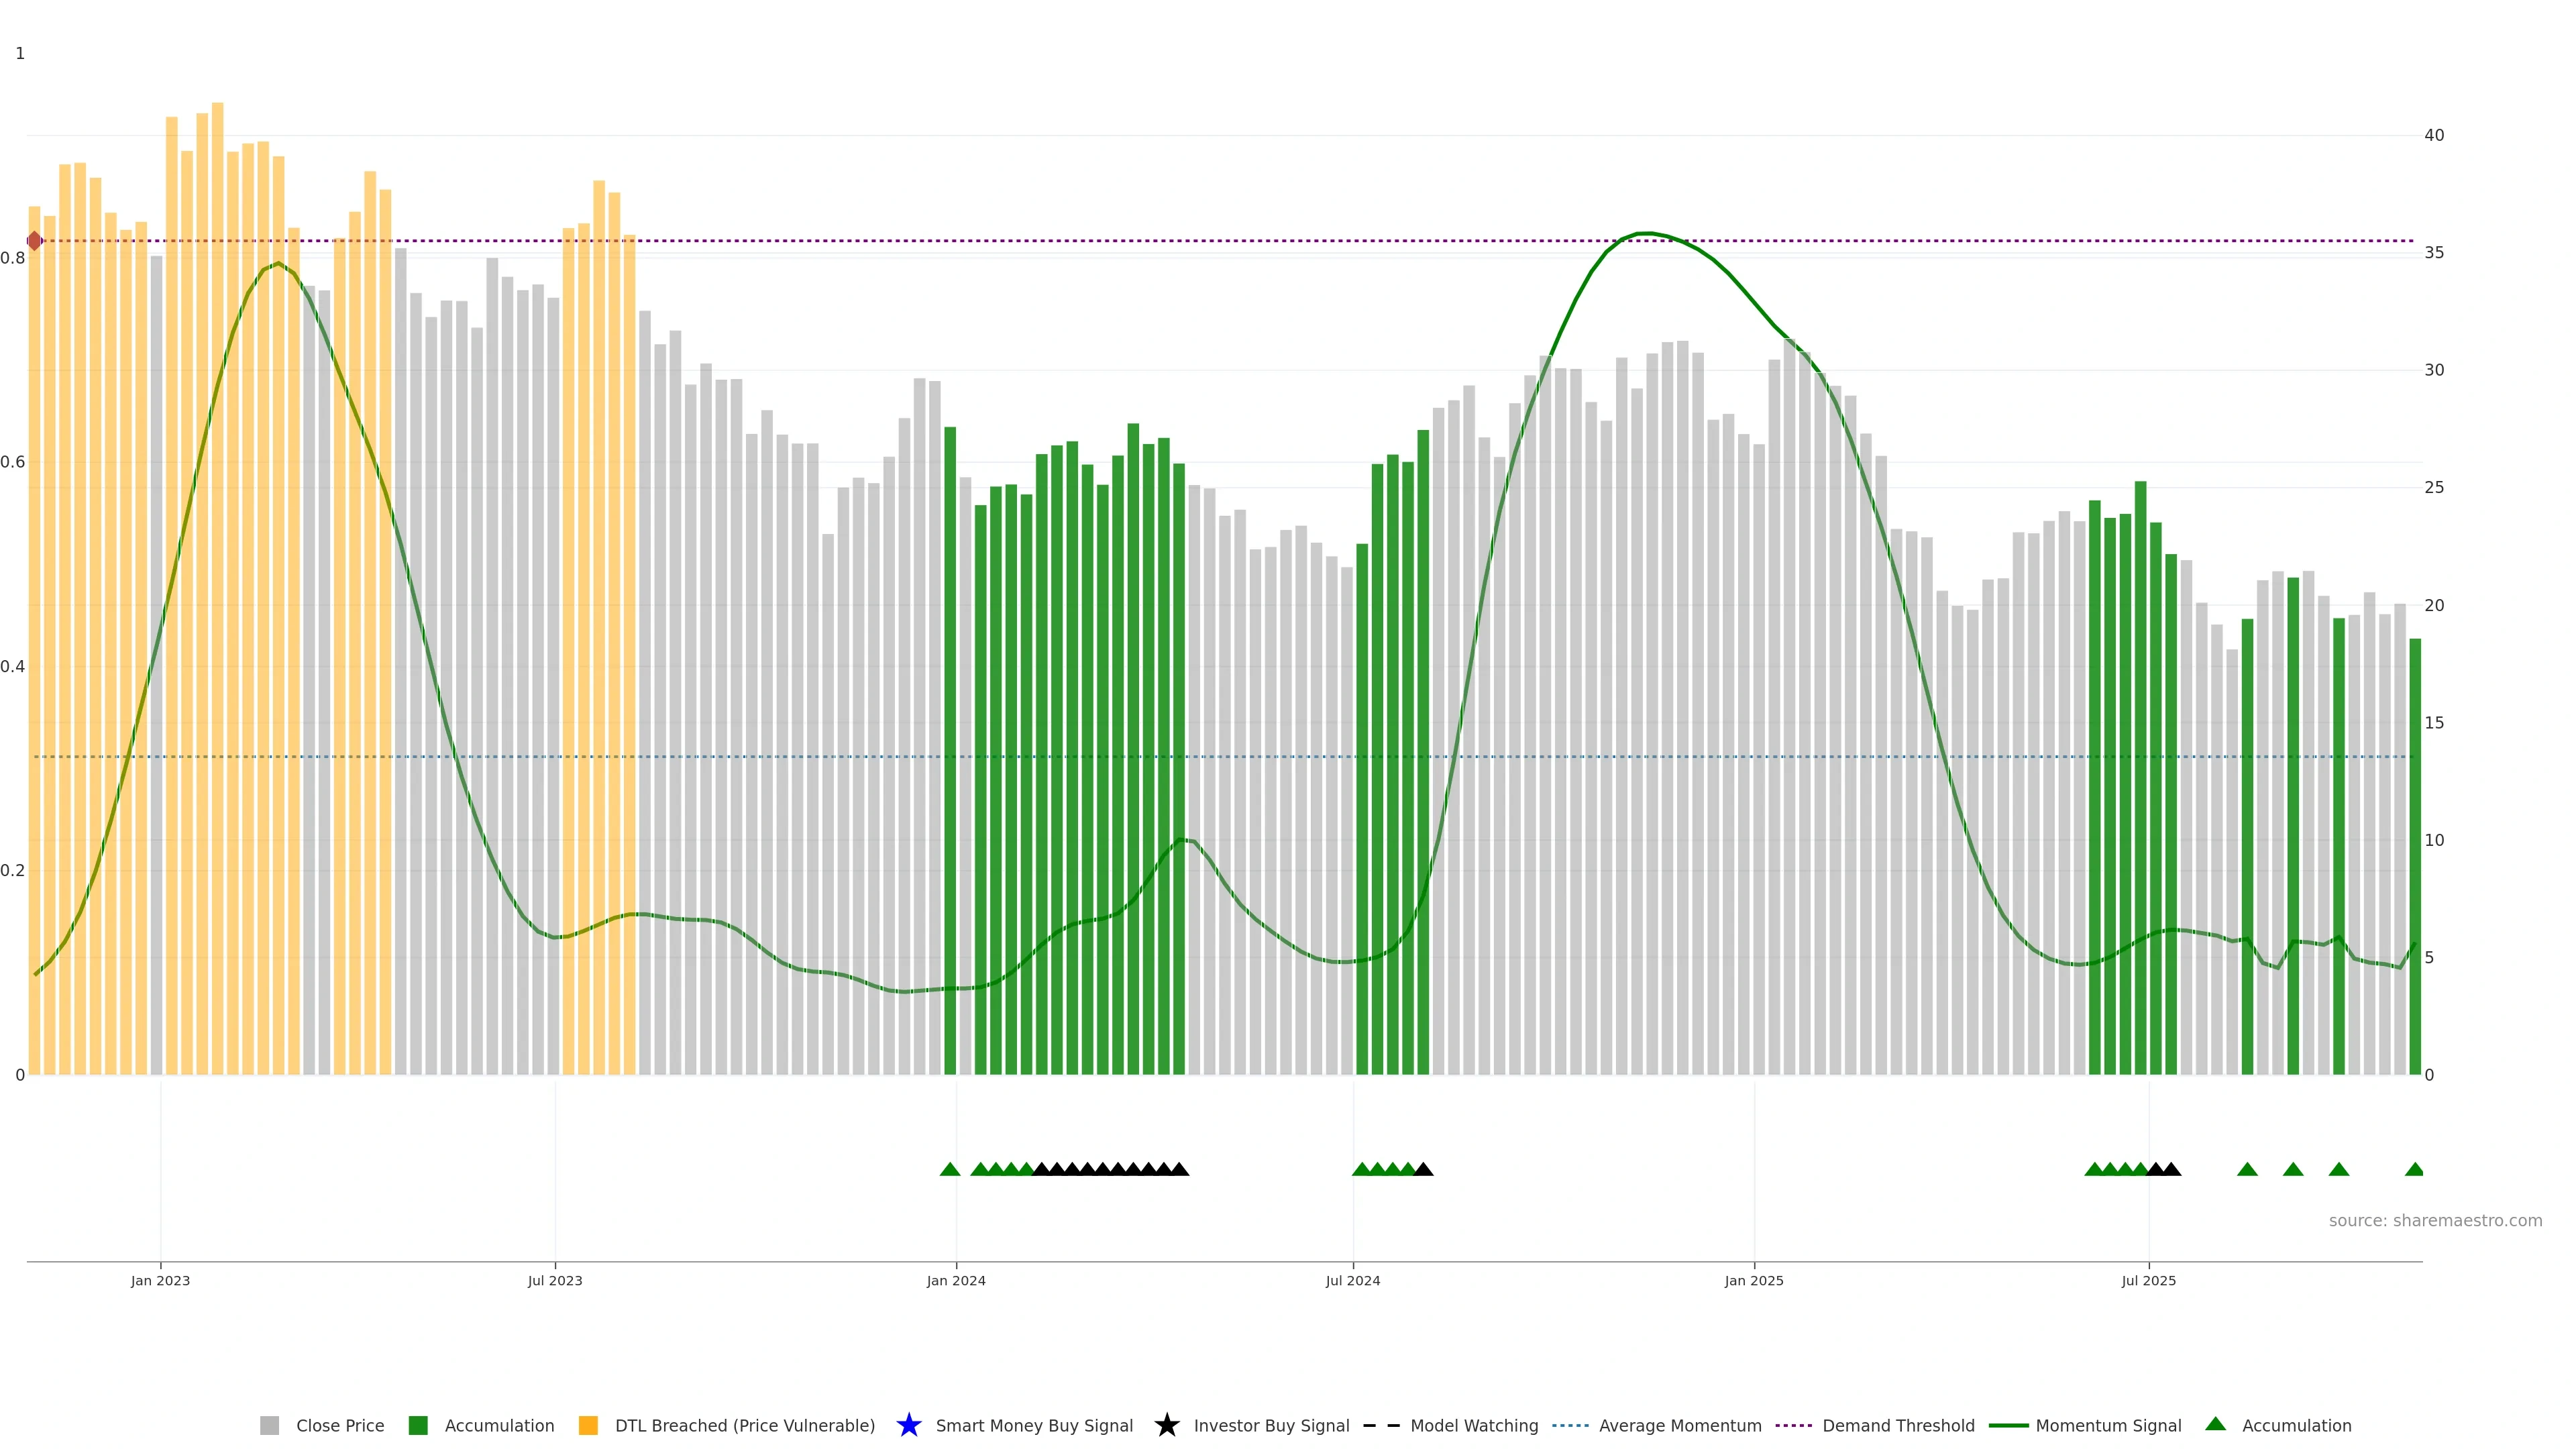Click the red diamond Demand Threshold marker
2576x1449 pixels.
pyautogui.click(x=34, y=241)
